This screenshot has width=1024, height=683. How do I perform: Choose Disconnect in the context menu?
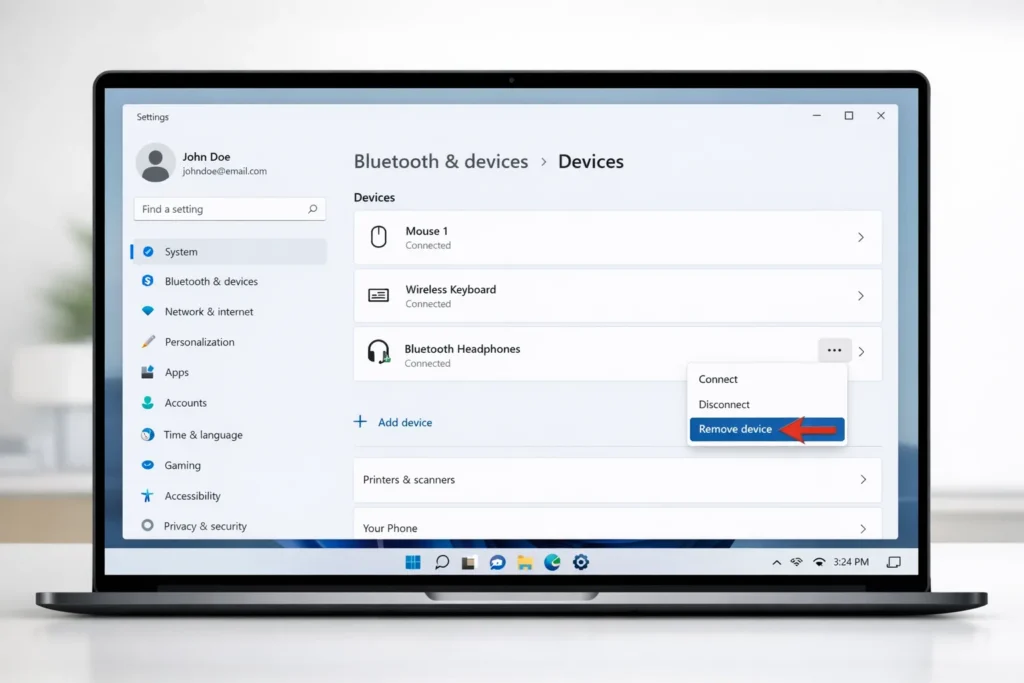(724, 405)
